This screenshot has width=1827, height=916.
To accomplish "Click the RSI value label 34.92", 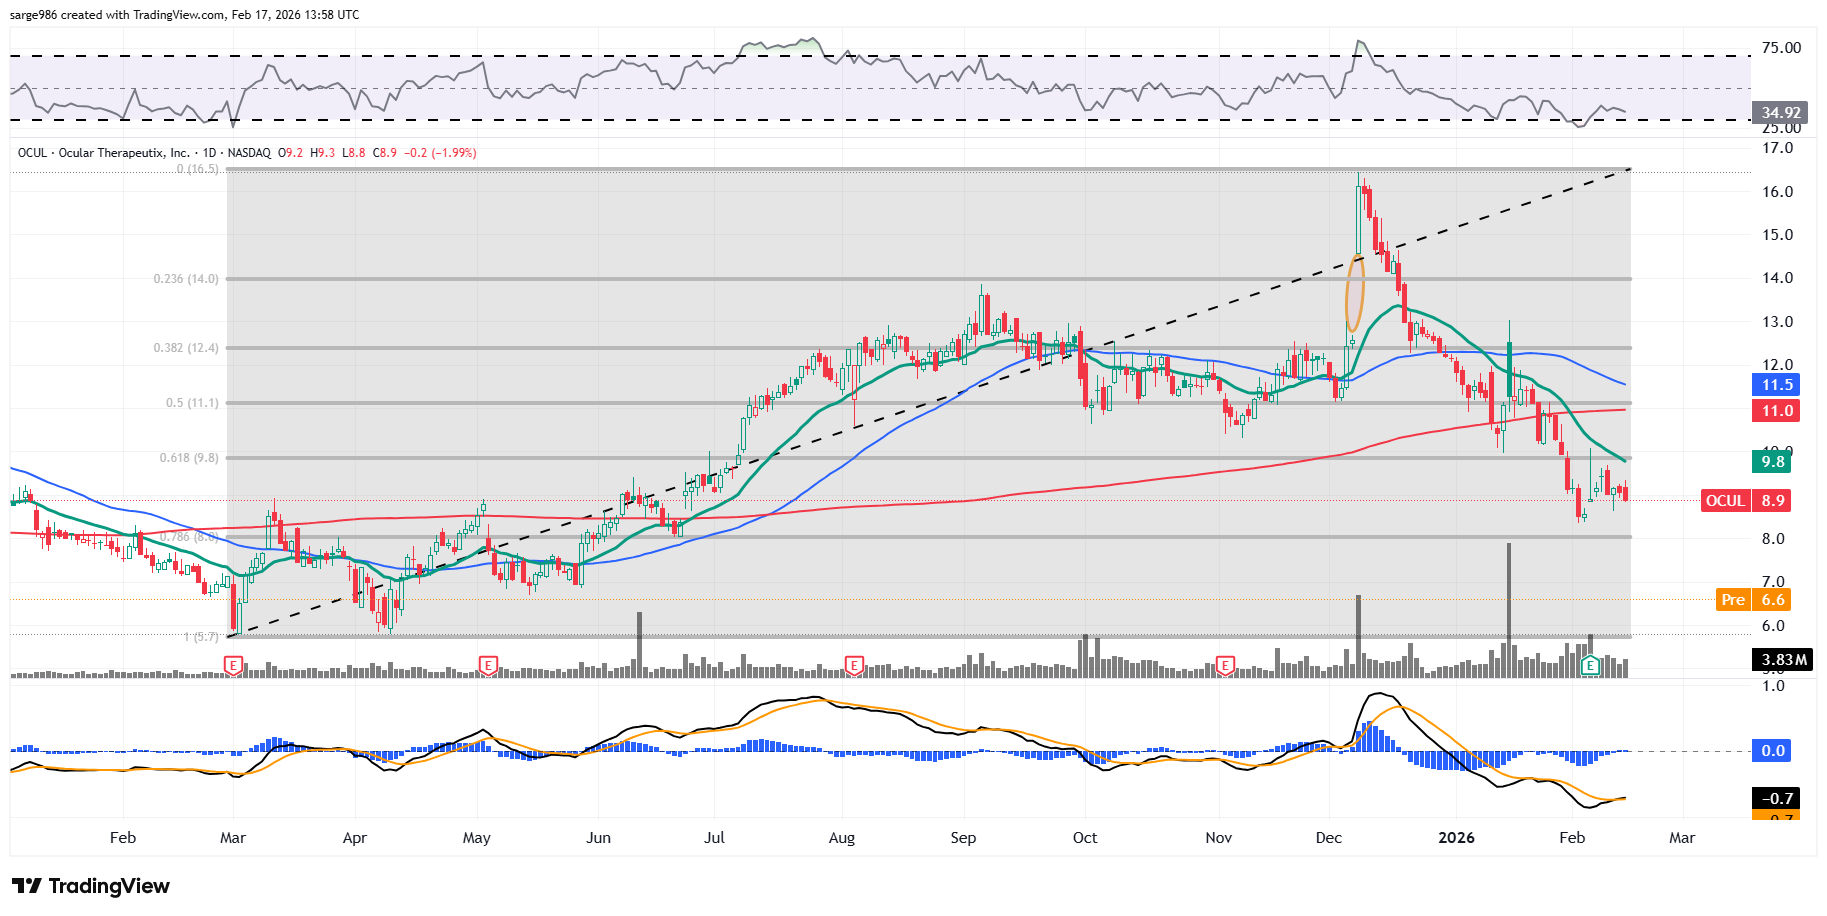I will pos(1780,113).
